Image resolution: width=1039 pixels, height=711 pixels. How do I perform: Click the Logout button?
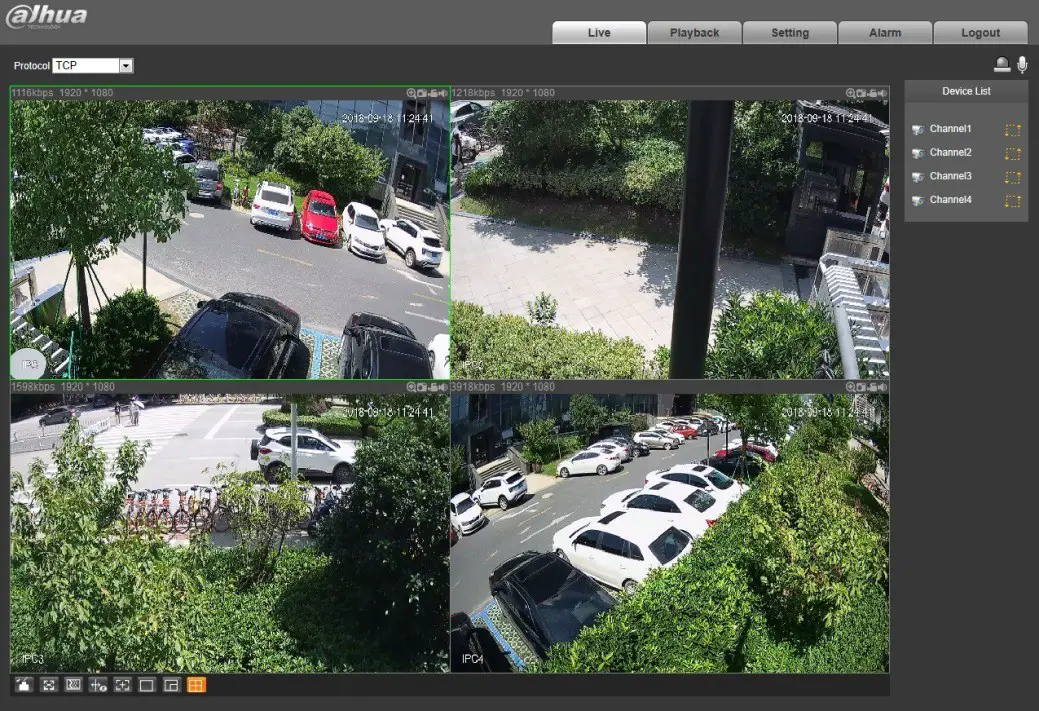[x=980, y=32]
